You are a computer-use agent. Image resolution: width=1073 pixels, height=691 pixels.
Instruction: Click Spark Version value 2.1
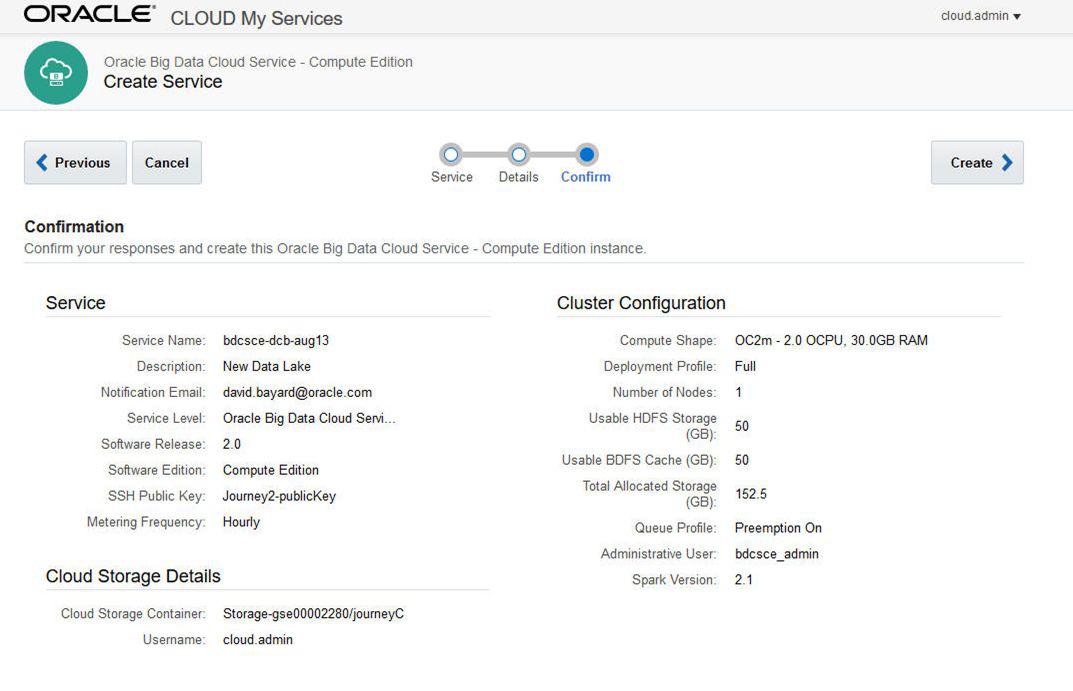[x=744, y=579]
